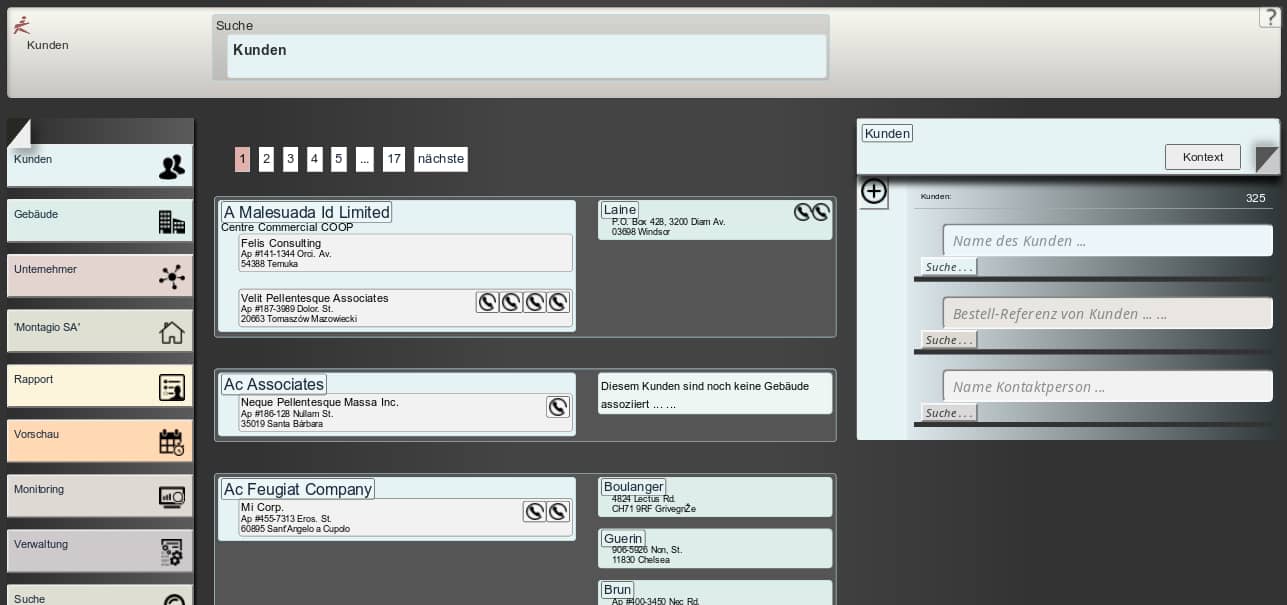Open the help question mark icon

[1270, 18]
